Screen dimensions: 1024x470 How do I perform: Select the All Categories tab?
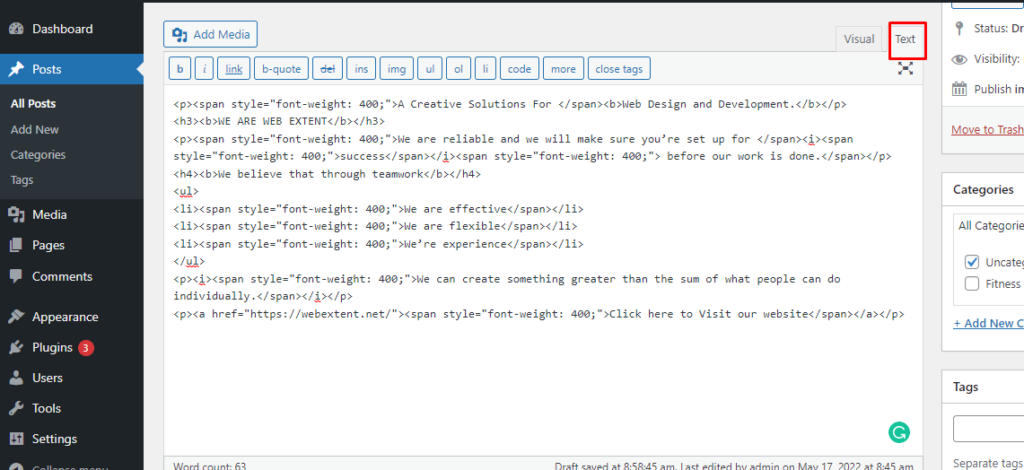click(x=989, y=225)
